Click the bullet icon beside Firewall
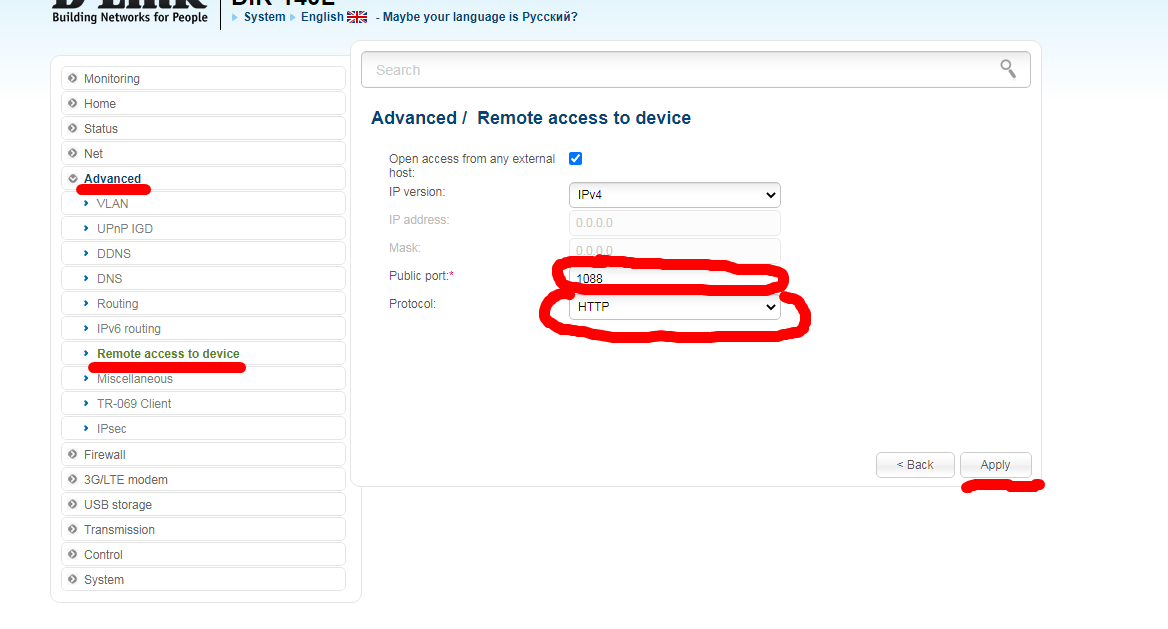The width and height of the screenshot is (1168, 629). (72, 455)
